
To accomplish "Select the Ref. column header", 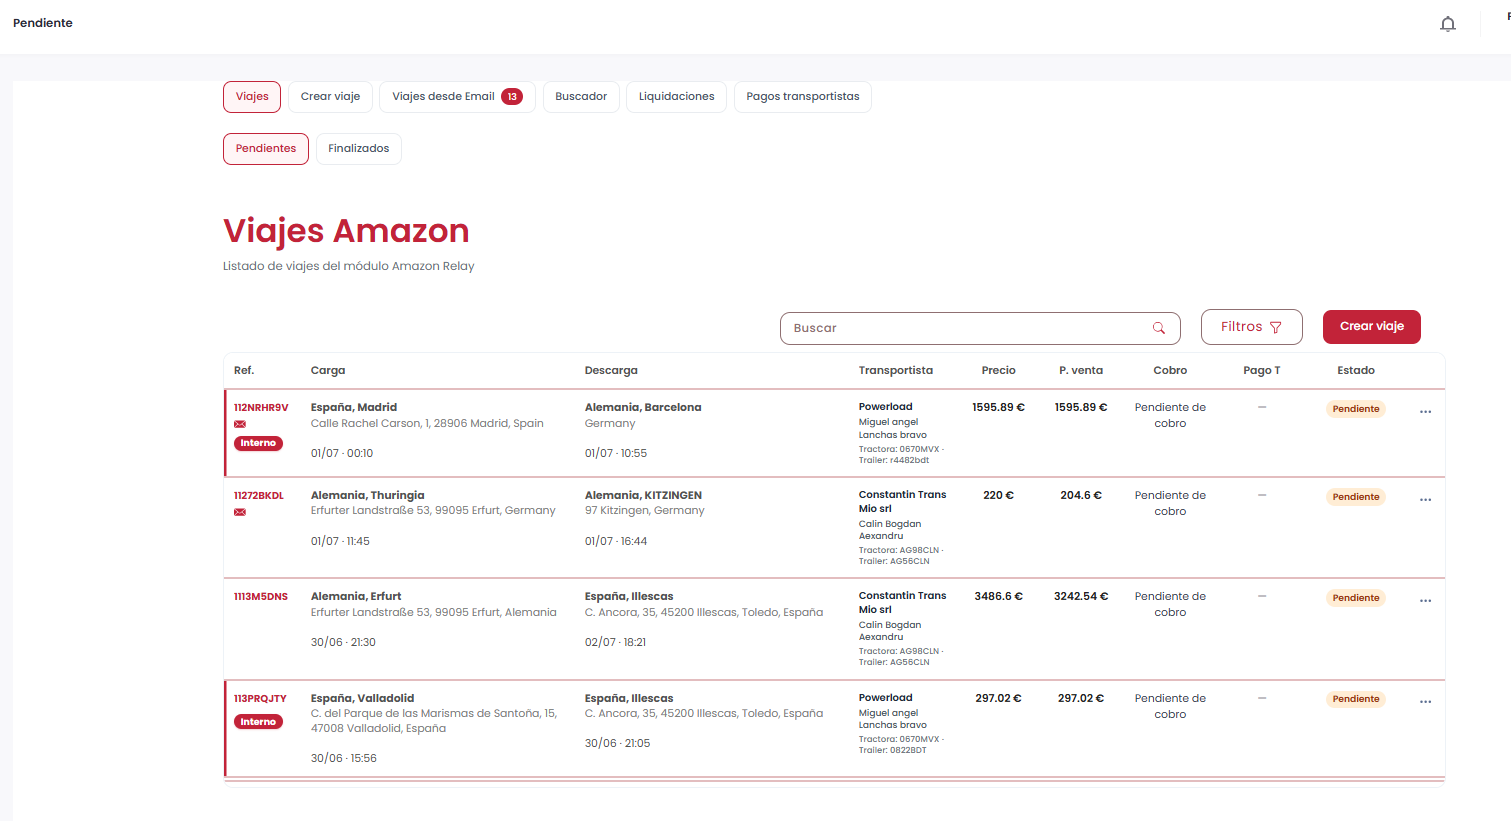I will (x=244, y=371).
